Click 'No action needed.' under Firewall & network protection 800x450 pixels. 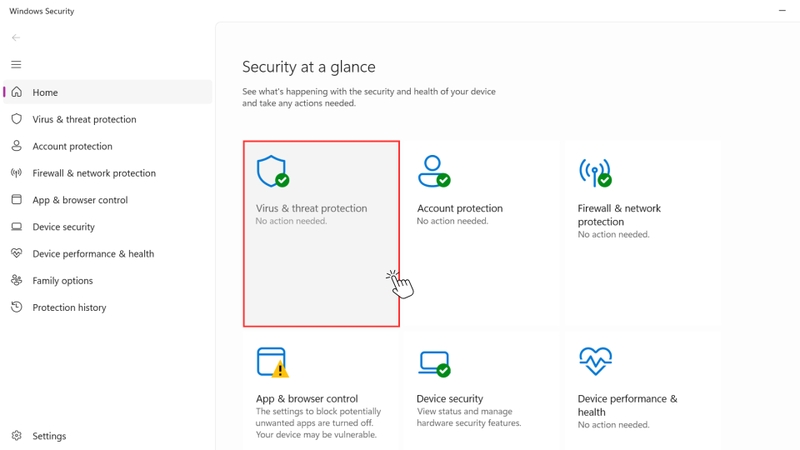coord(613,234)
